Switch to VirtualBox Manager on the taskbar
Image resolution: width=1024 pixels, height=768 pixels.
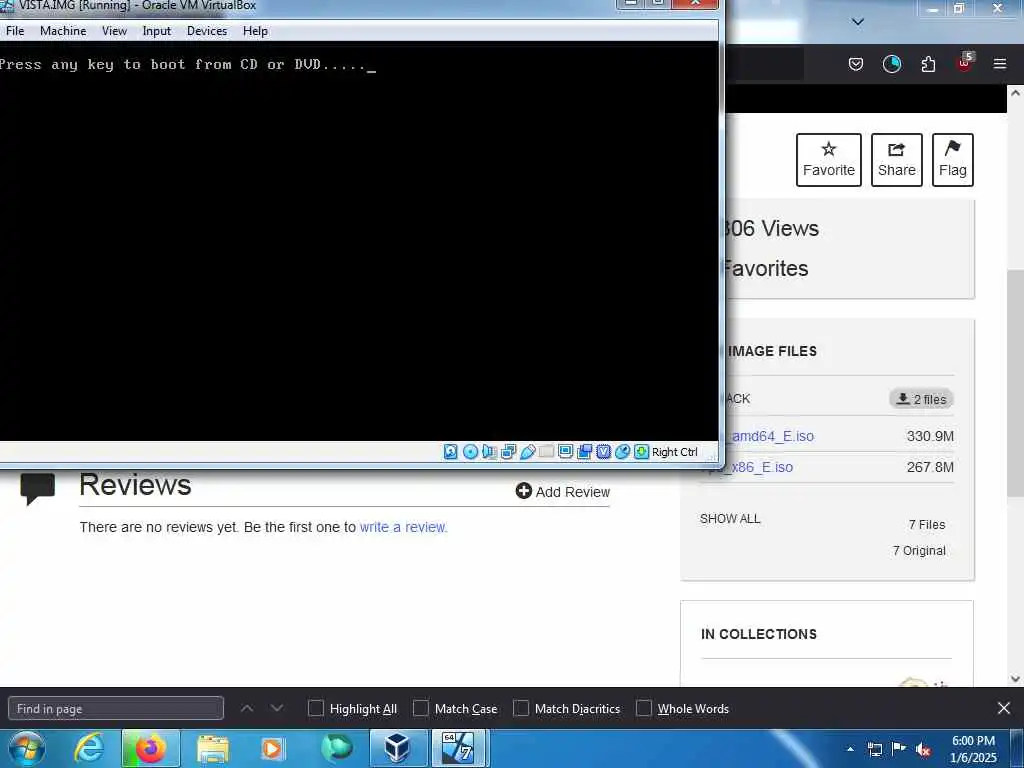tap(397, 748)
